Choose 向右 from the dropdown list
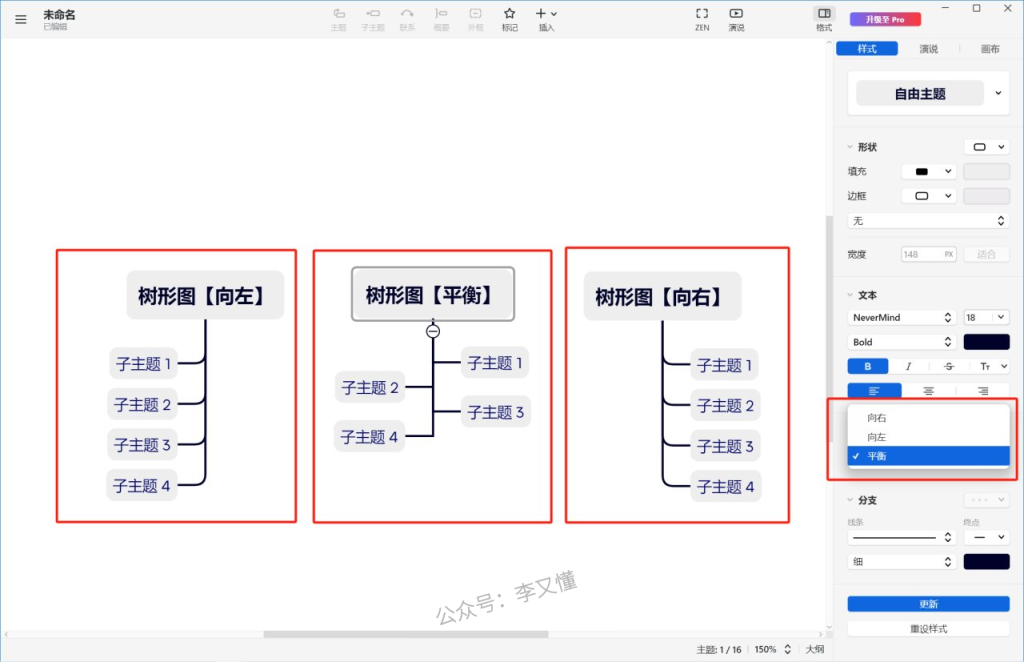Screen dimensions: 1024x662 point(877,418)
